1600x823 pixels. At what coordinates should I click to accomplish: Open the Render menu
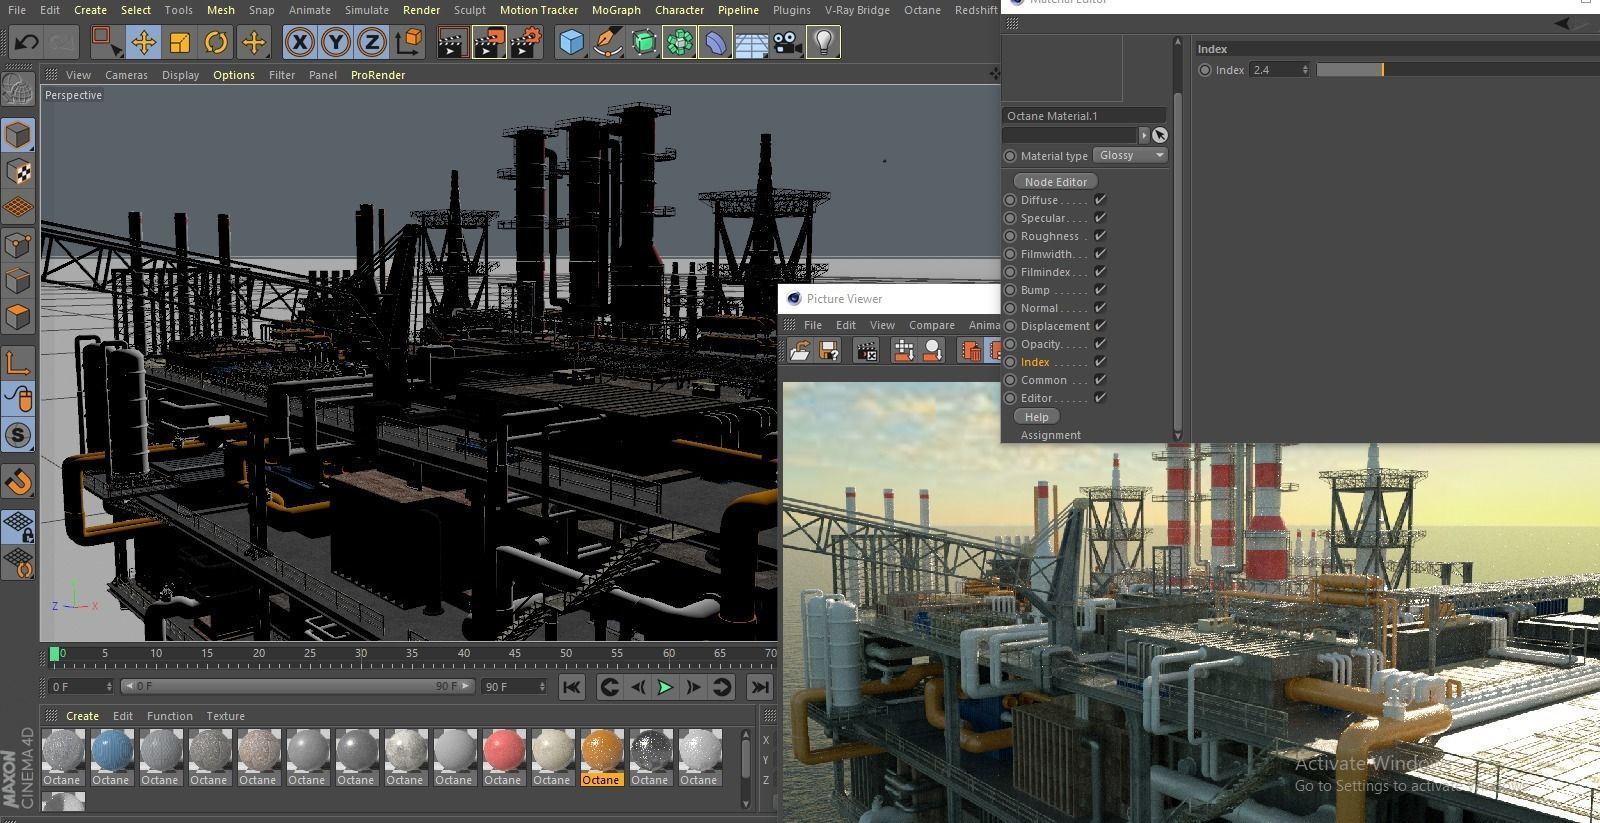[421, 9]
